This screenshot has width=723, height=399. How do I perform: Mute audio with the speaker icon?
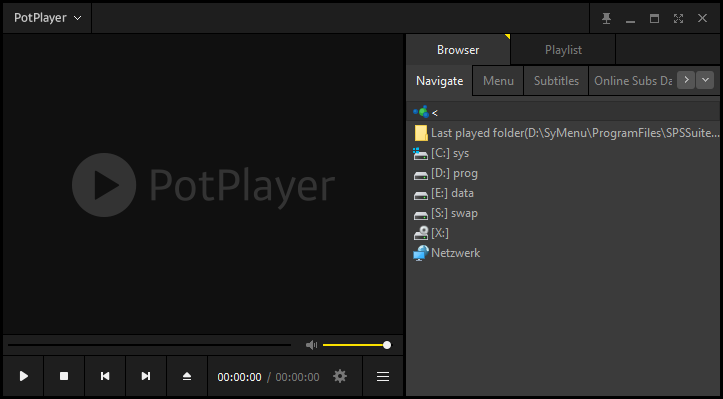(x=312, y=345)
